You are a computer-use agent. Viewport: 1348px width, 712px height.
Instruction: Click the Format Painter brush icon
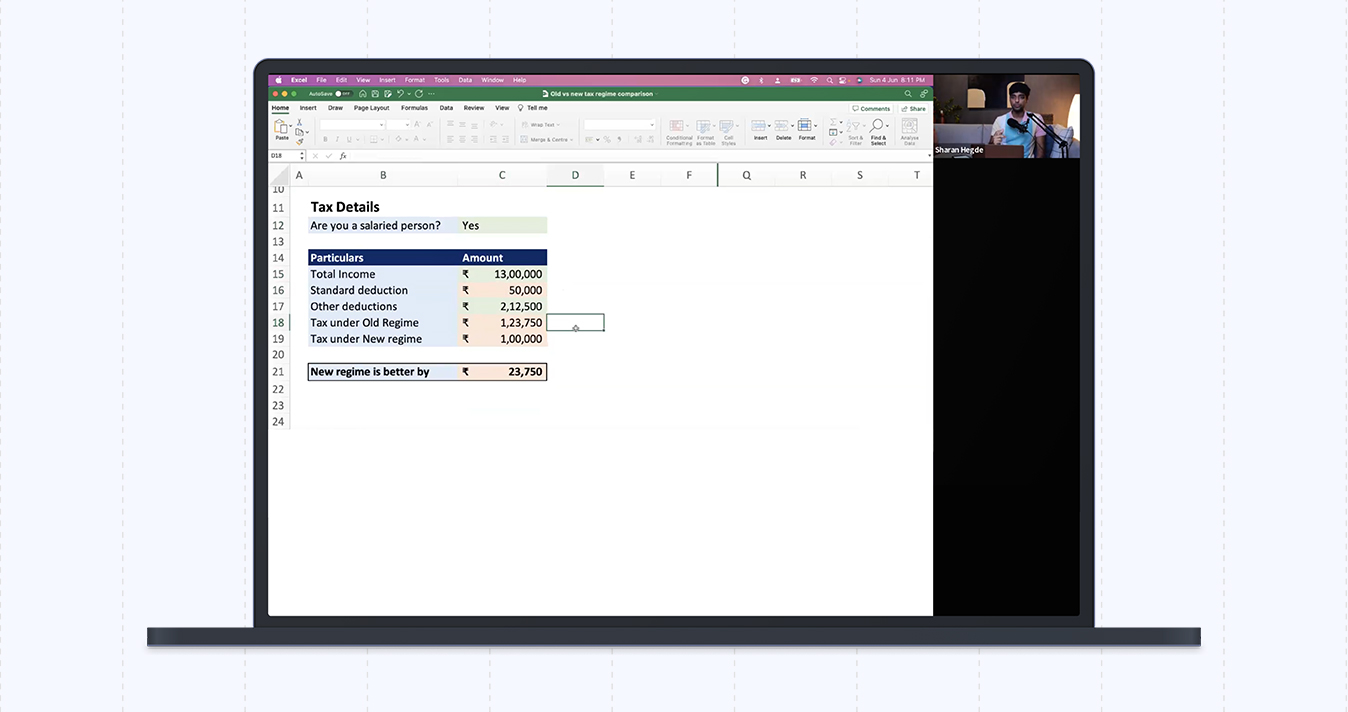[x=299, y=141]
